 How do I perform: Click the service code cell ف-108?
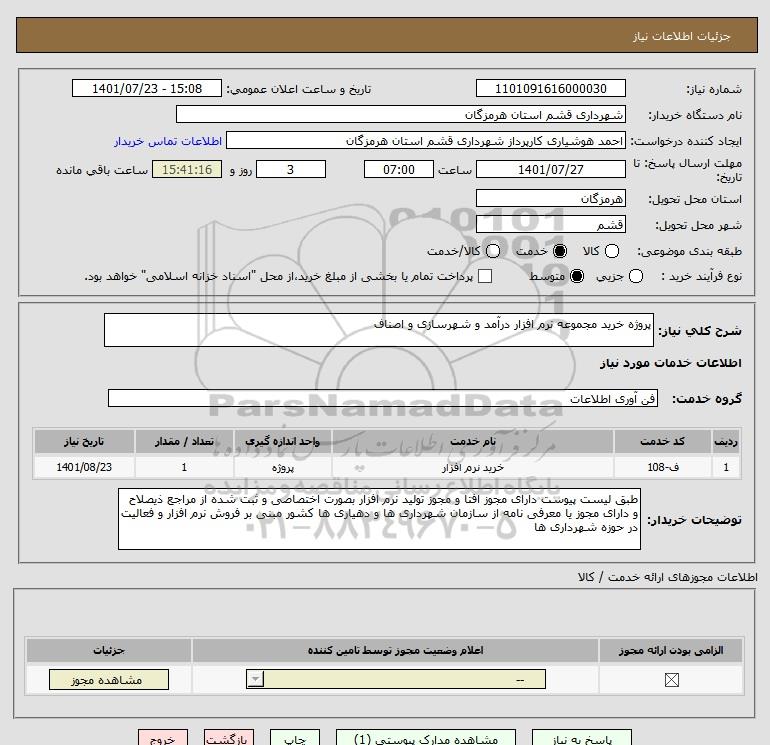pyautogui.click(x=662, y=467)
